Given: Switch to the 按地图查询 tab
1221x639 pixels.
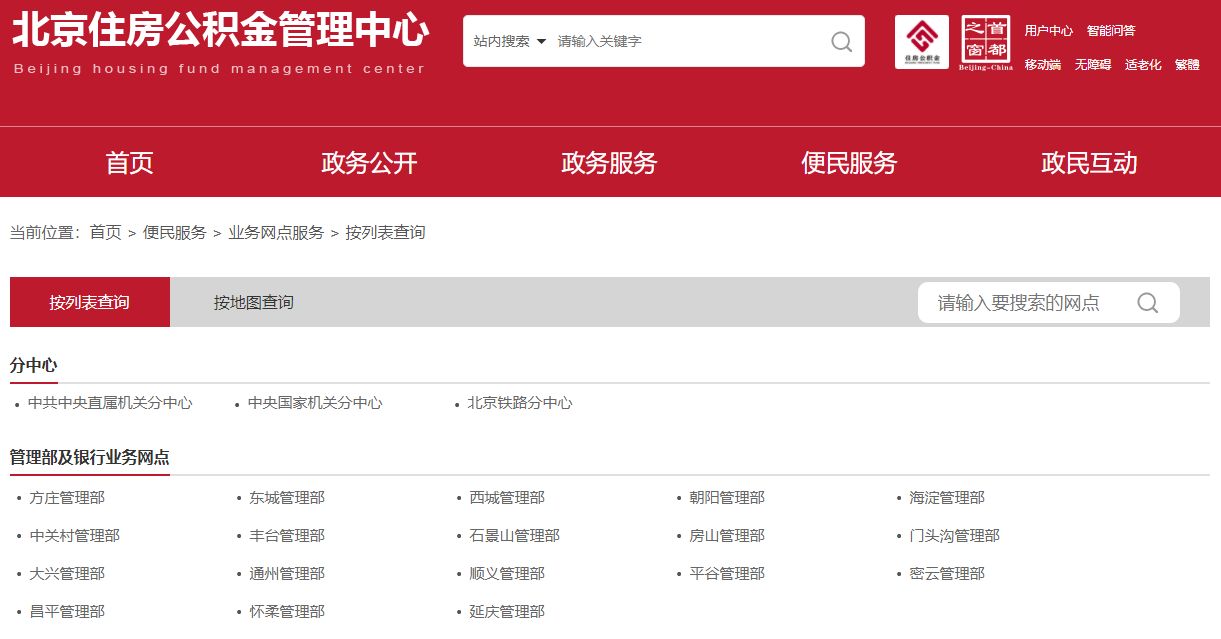Looking at the screenshot, I should [253, 302].
